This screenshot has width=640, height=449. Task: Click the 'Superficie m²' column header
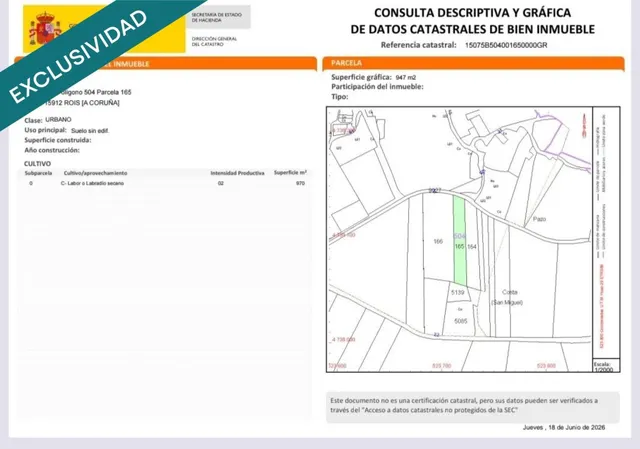tap(290, 173)
